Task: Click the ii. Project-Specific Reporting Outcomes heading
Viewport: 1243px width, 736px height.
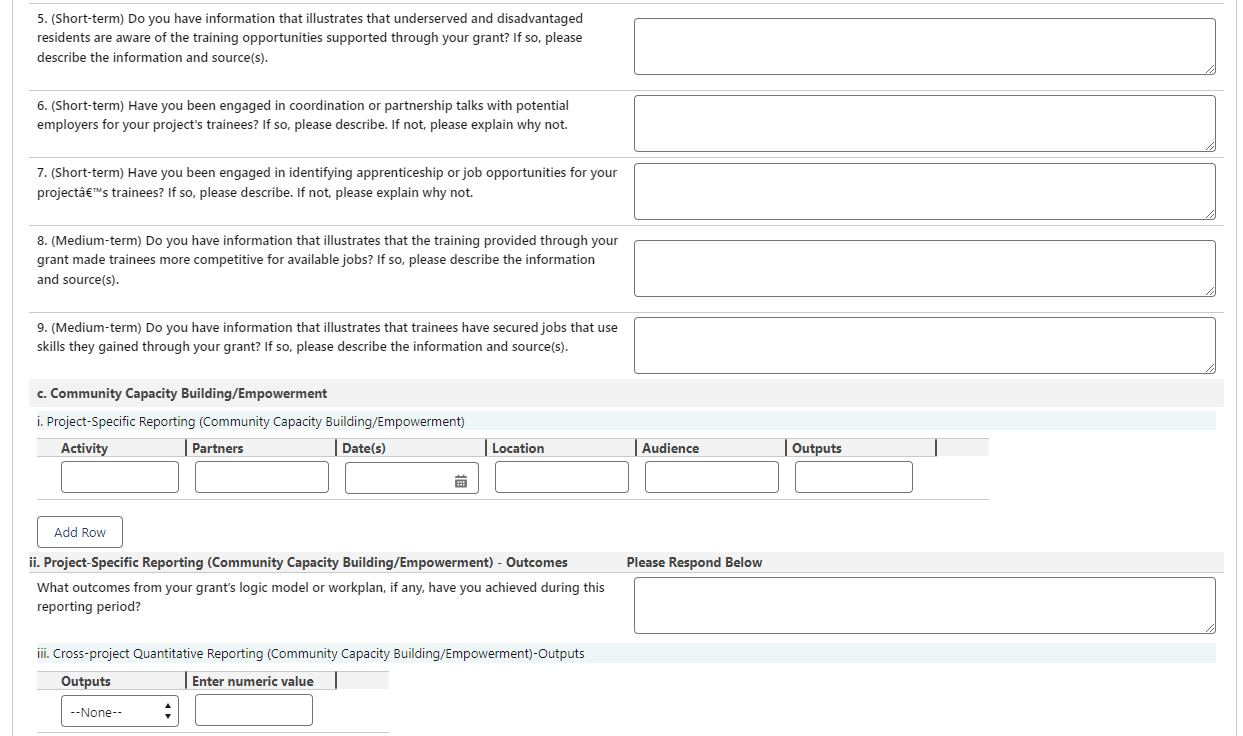Action: click(298, 562)
